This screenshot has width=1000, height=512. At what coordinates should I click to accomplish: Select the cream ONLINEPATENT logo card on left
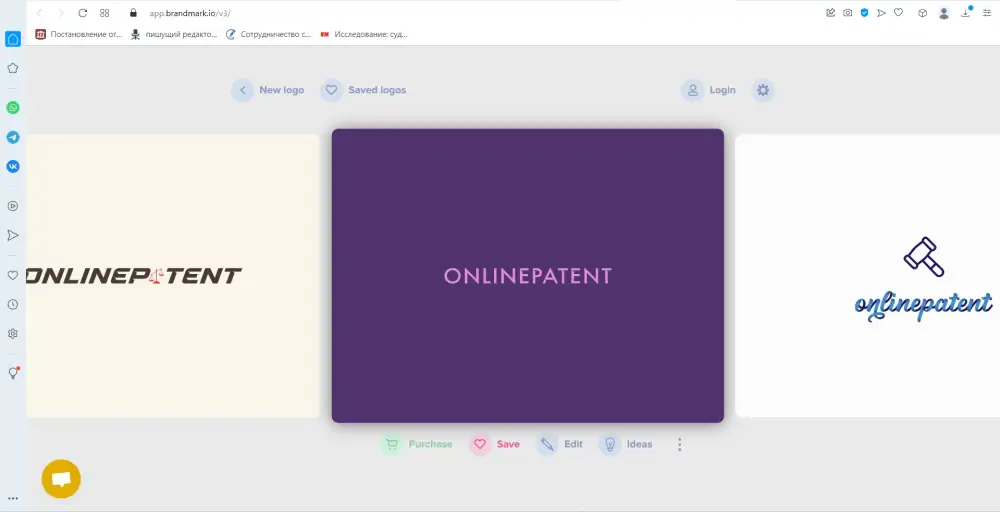(172, 275)
